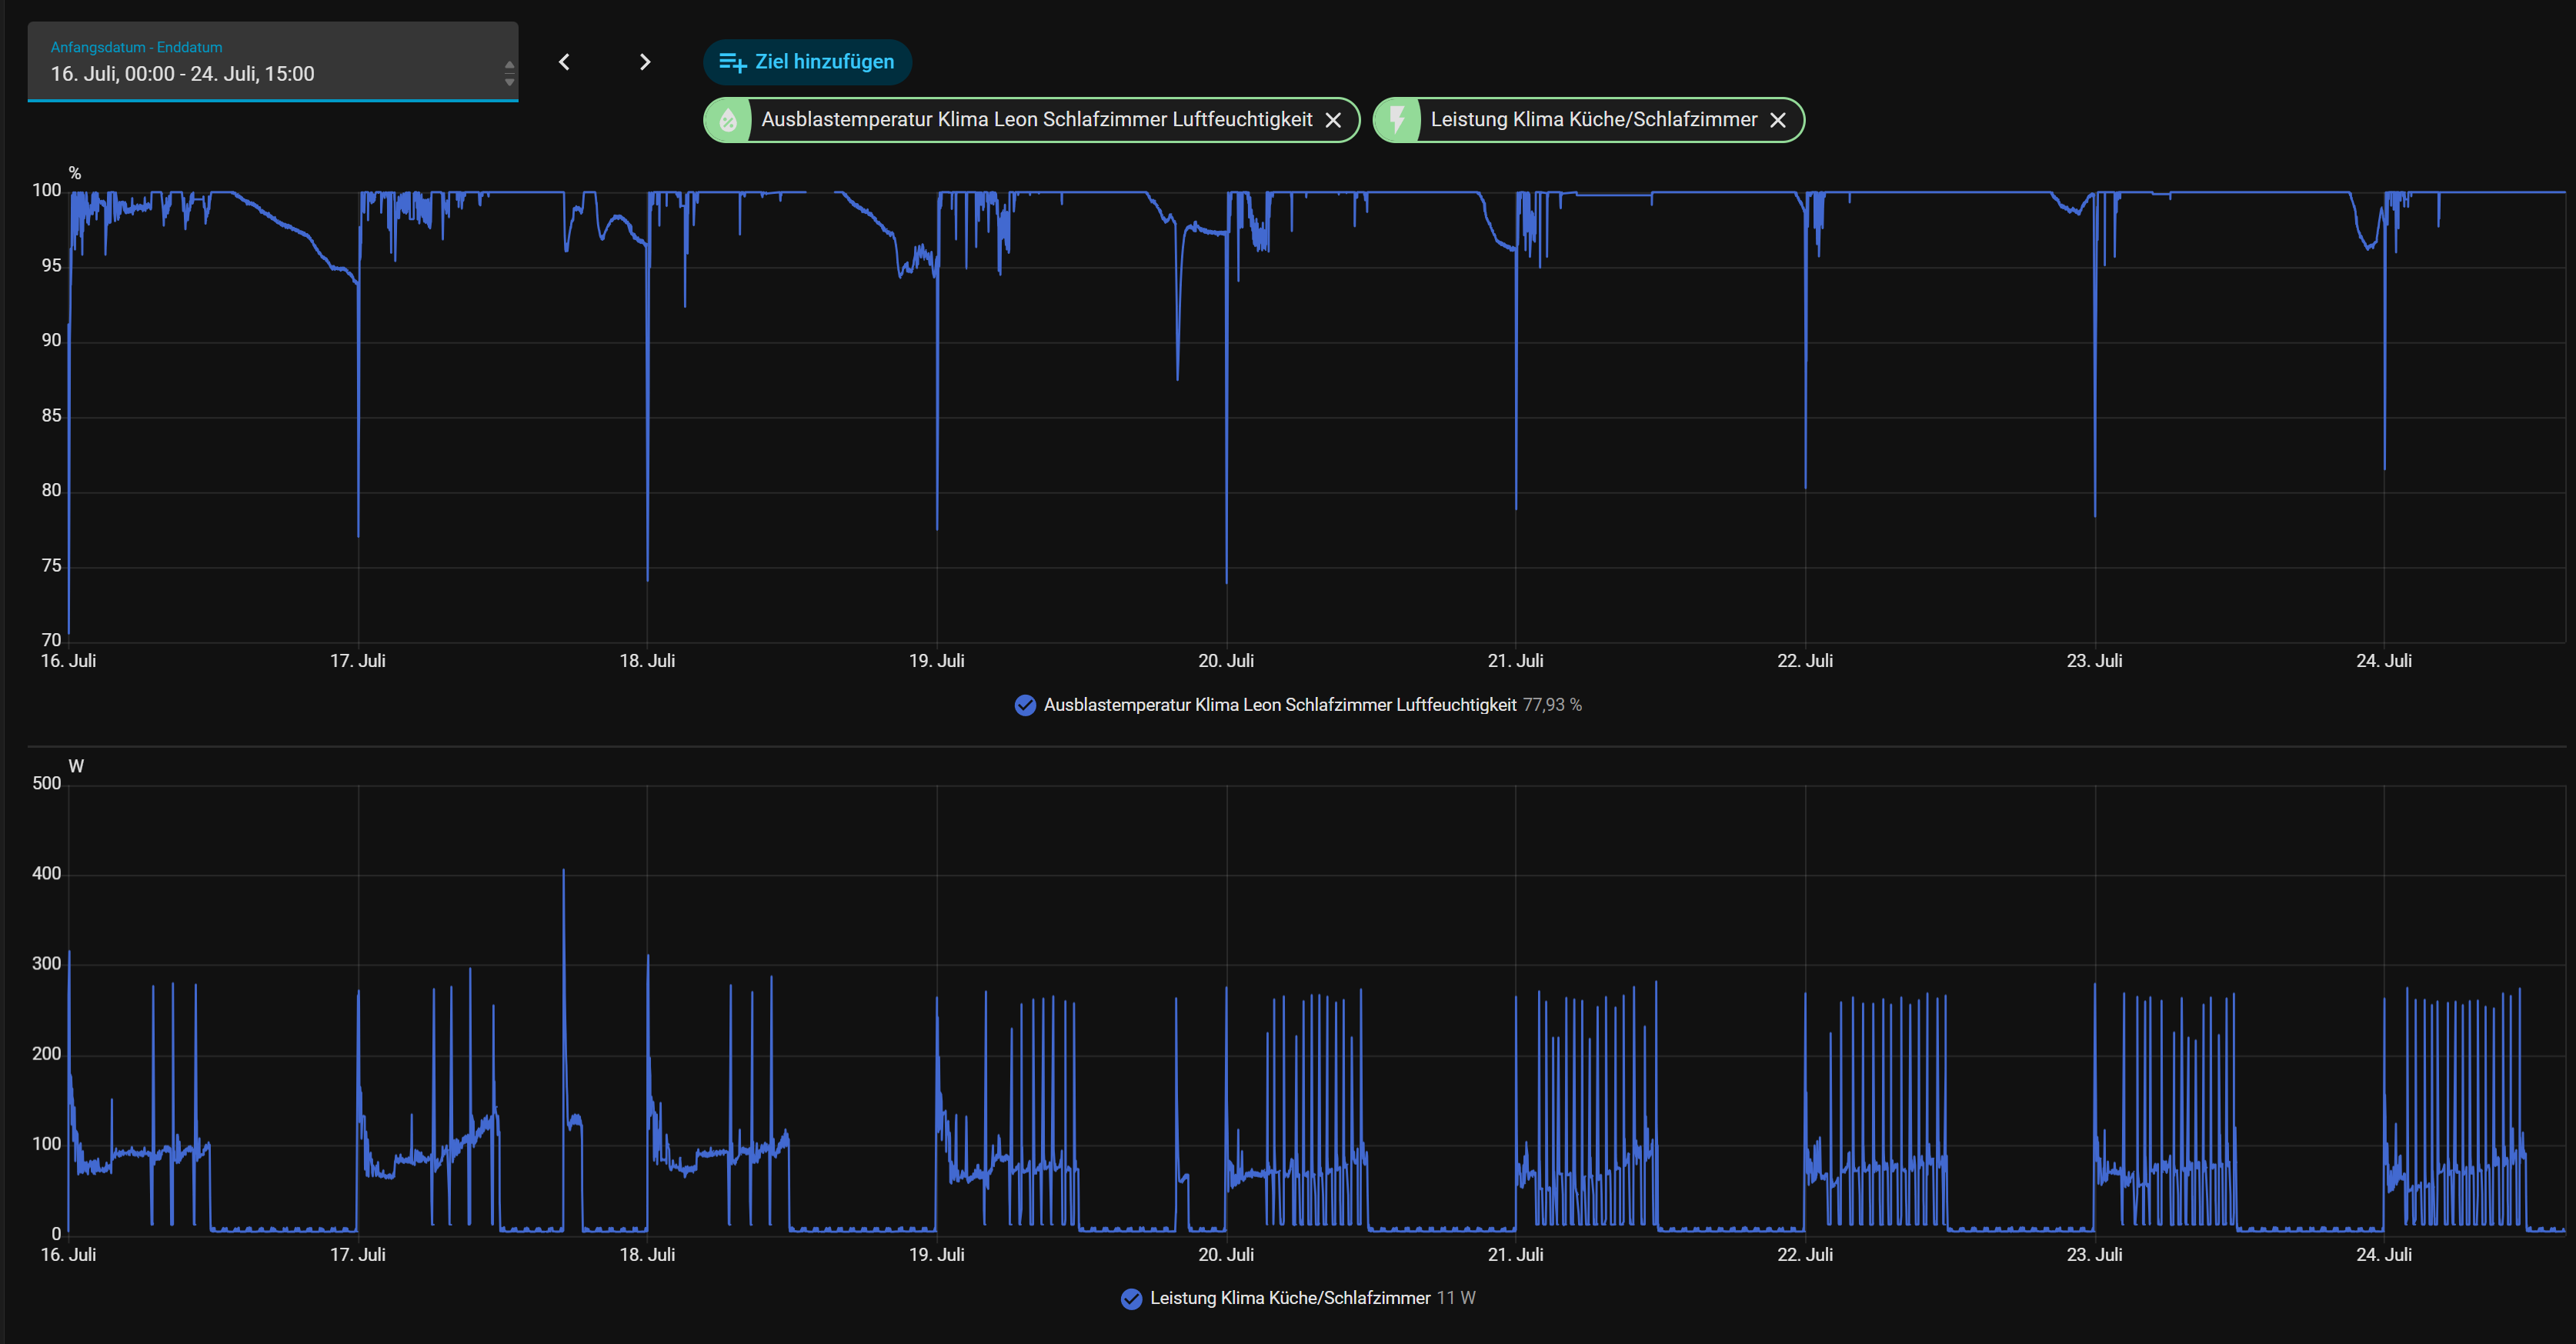Toggle the humidity series legend checkbox

coord(1025,705)
